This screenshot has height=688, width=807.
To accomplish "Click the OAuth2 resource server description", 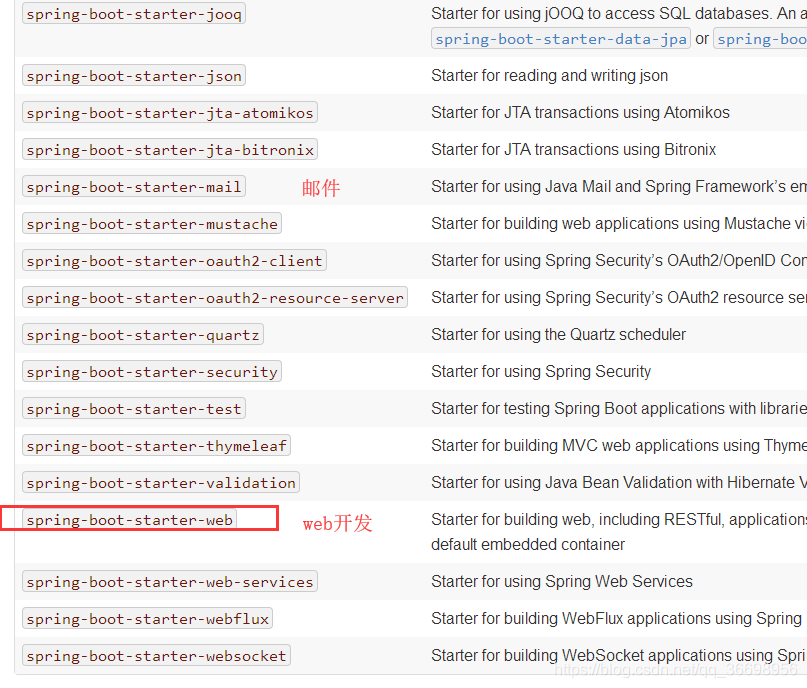I will click(619, 298).
